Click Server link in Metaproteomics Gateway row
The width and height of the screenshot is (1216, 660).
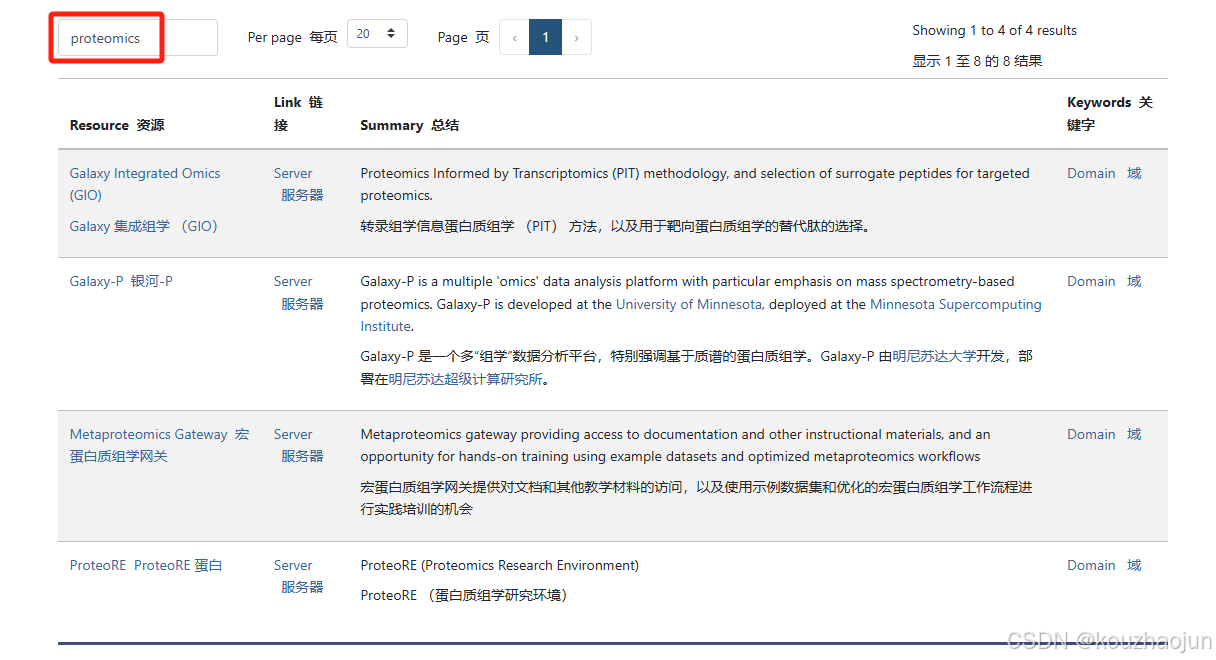pos(293,434)
